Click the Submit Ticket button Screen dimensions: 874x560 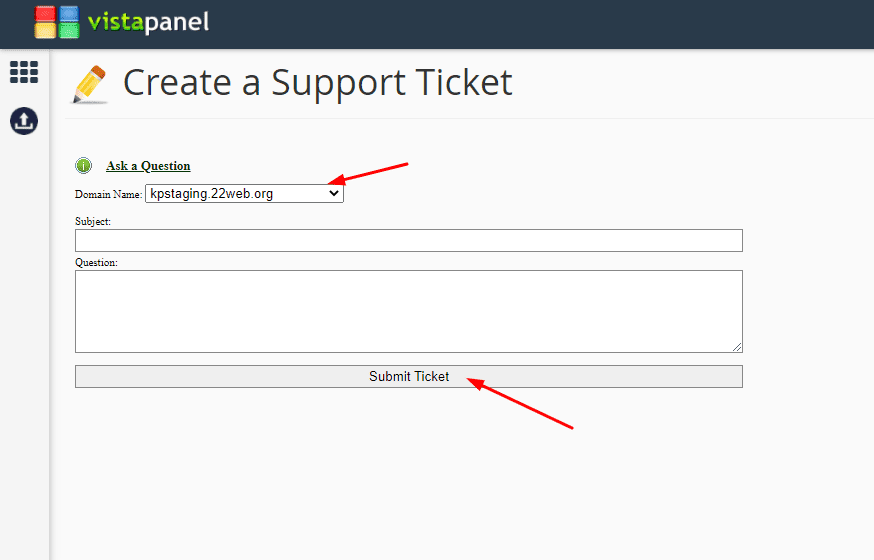click(x=409, y=377)
